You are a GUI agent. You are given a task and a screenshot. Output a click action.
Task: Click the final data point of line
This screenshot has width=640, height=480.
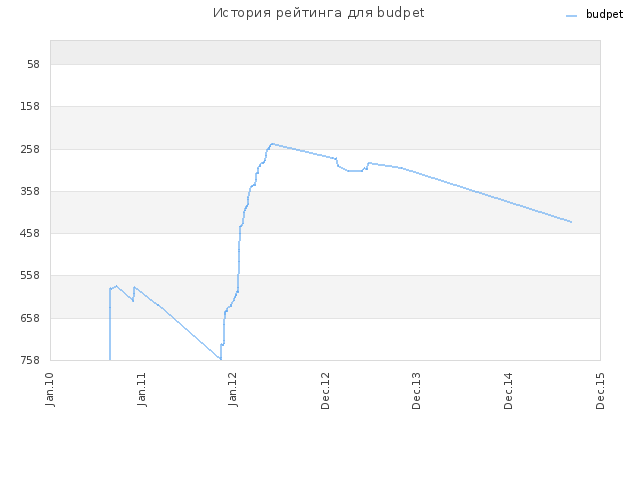click(x=571, y=222)
